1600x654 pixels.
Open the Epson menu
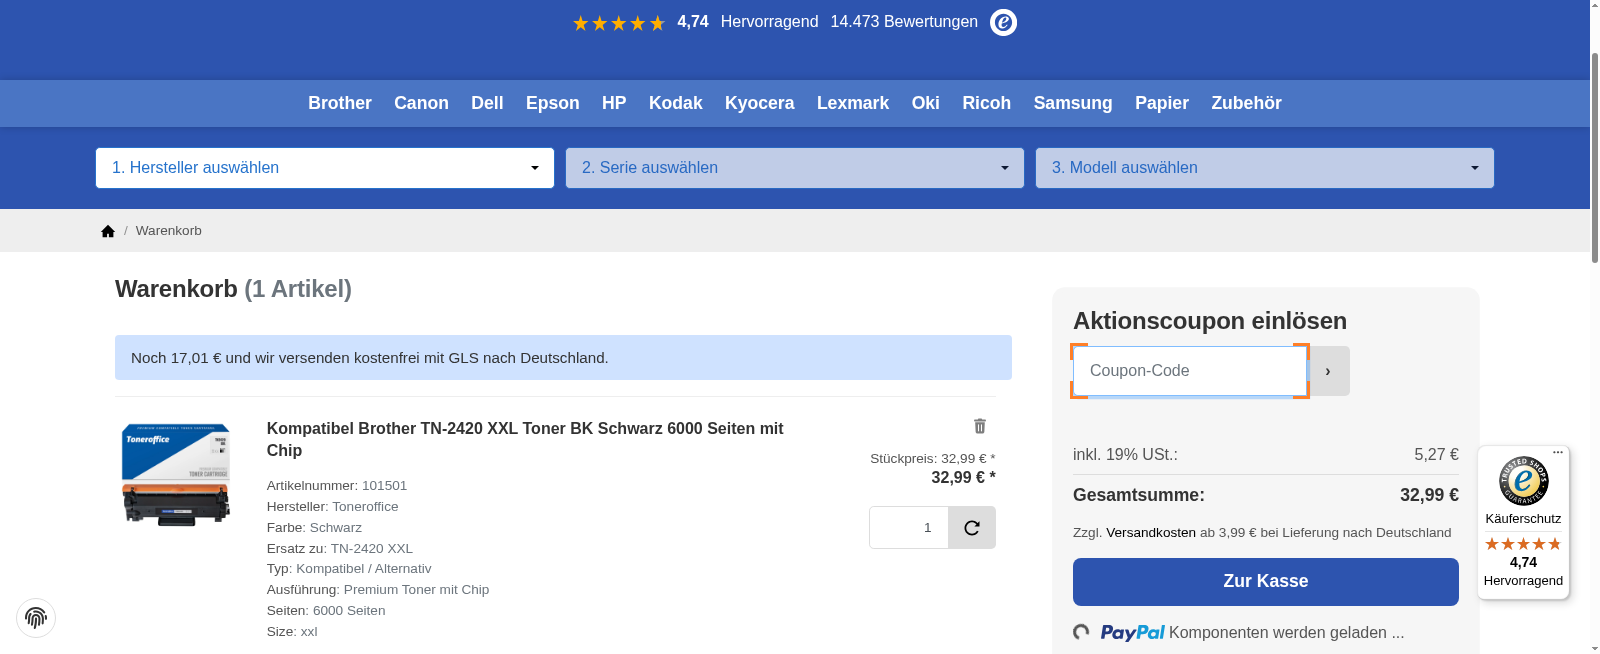(553, 103)
